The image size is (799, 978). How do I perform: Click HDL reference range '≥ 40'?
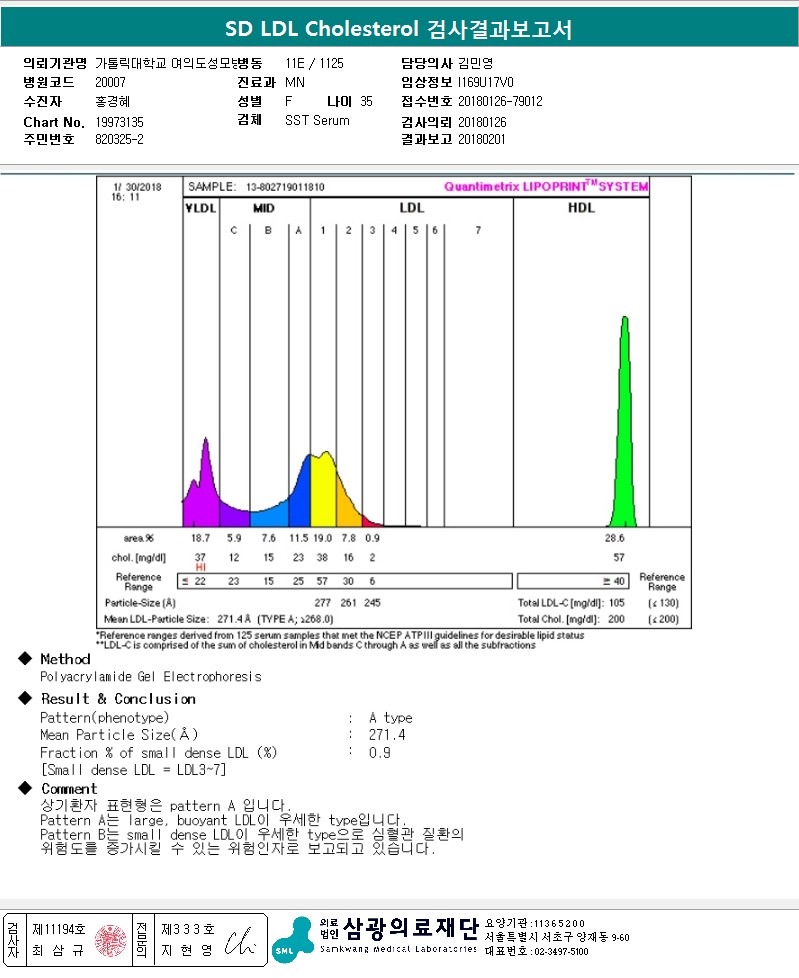click(614, 581)
